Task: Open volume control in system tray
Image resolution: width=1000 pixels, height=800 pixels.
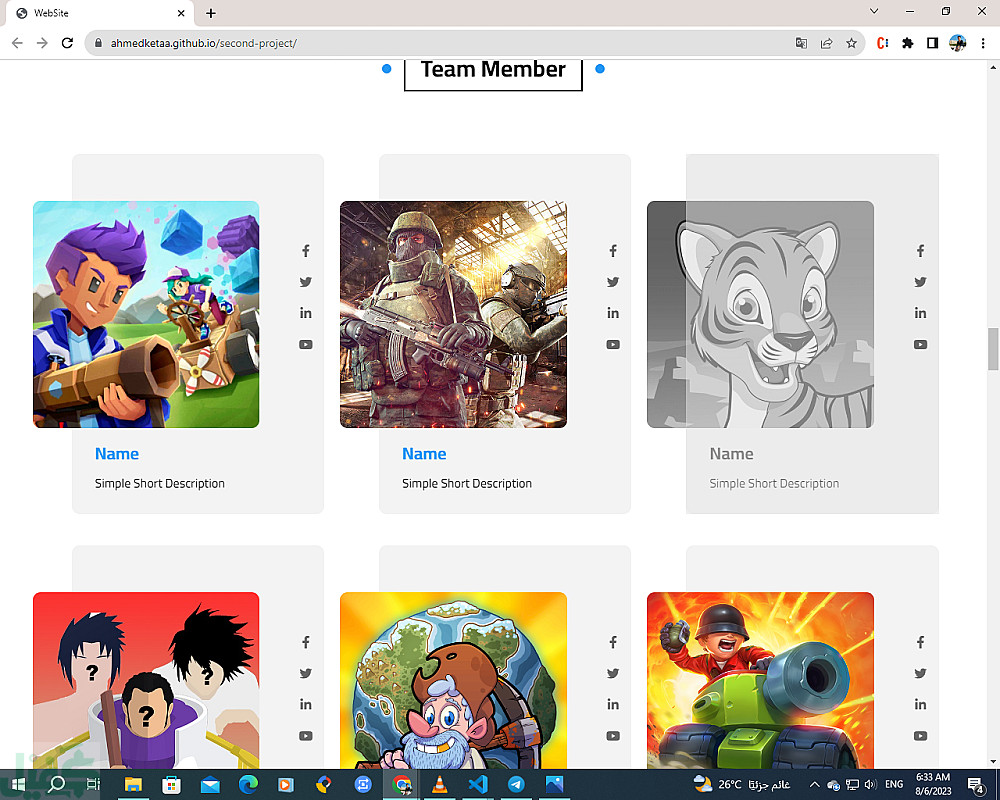Action: click(x=870, y=784)
